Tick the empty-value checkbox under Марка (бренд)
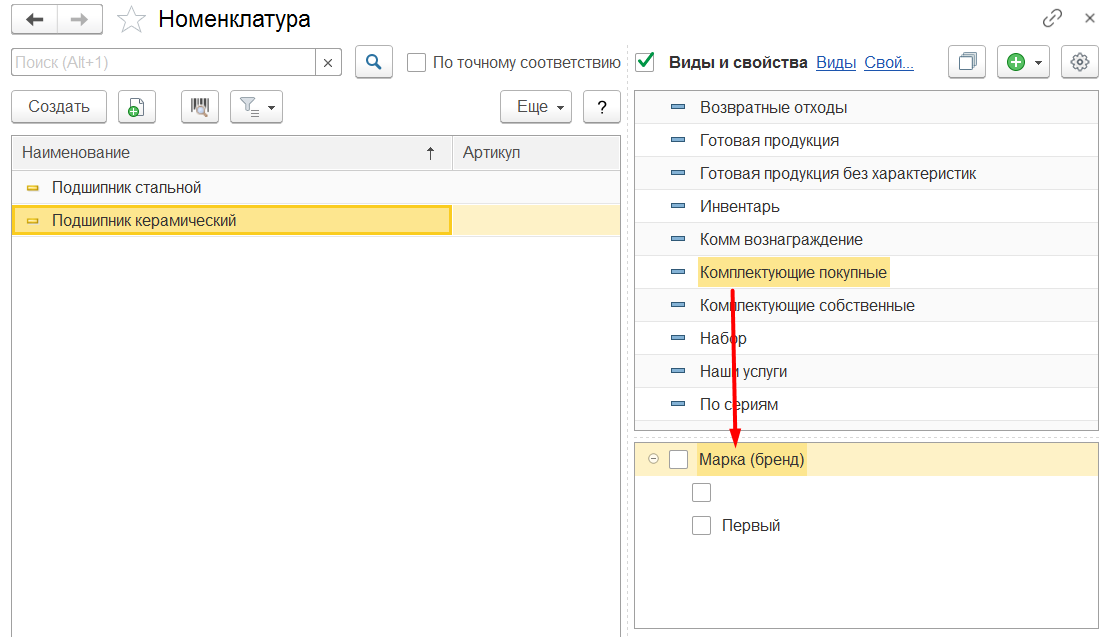The image size is (1113, 637). coord(701,492)
